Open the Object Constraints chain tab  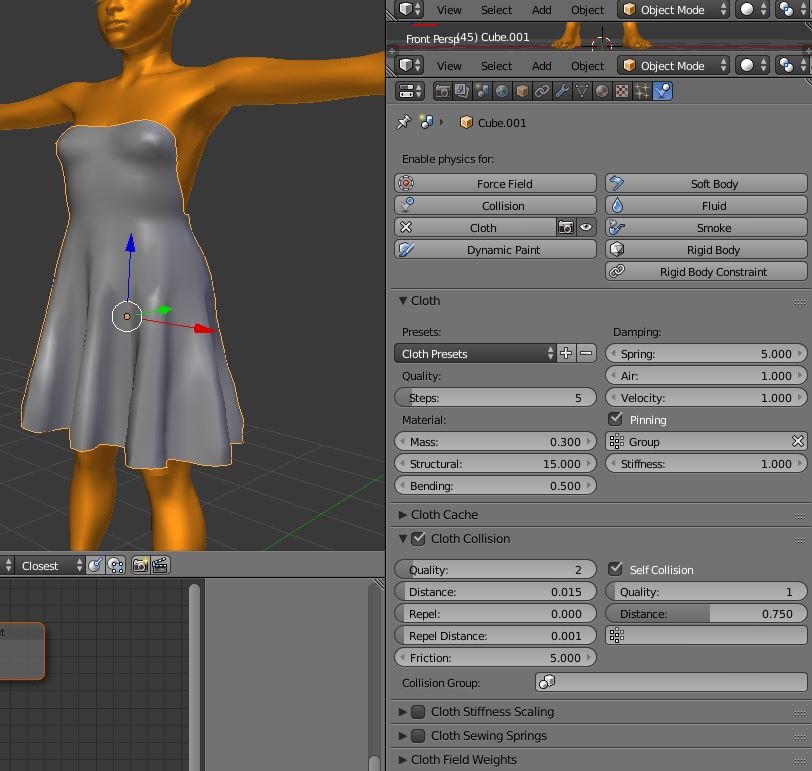point(542,91)
